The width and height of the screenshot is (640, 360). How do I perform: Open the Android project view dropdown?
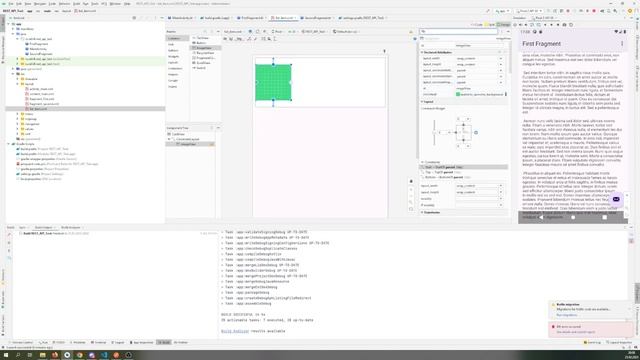point(19,18)
